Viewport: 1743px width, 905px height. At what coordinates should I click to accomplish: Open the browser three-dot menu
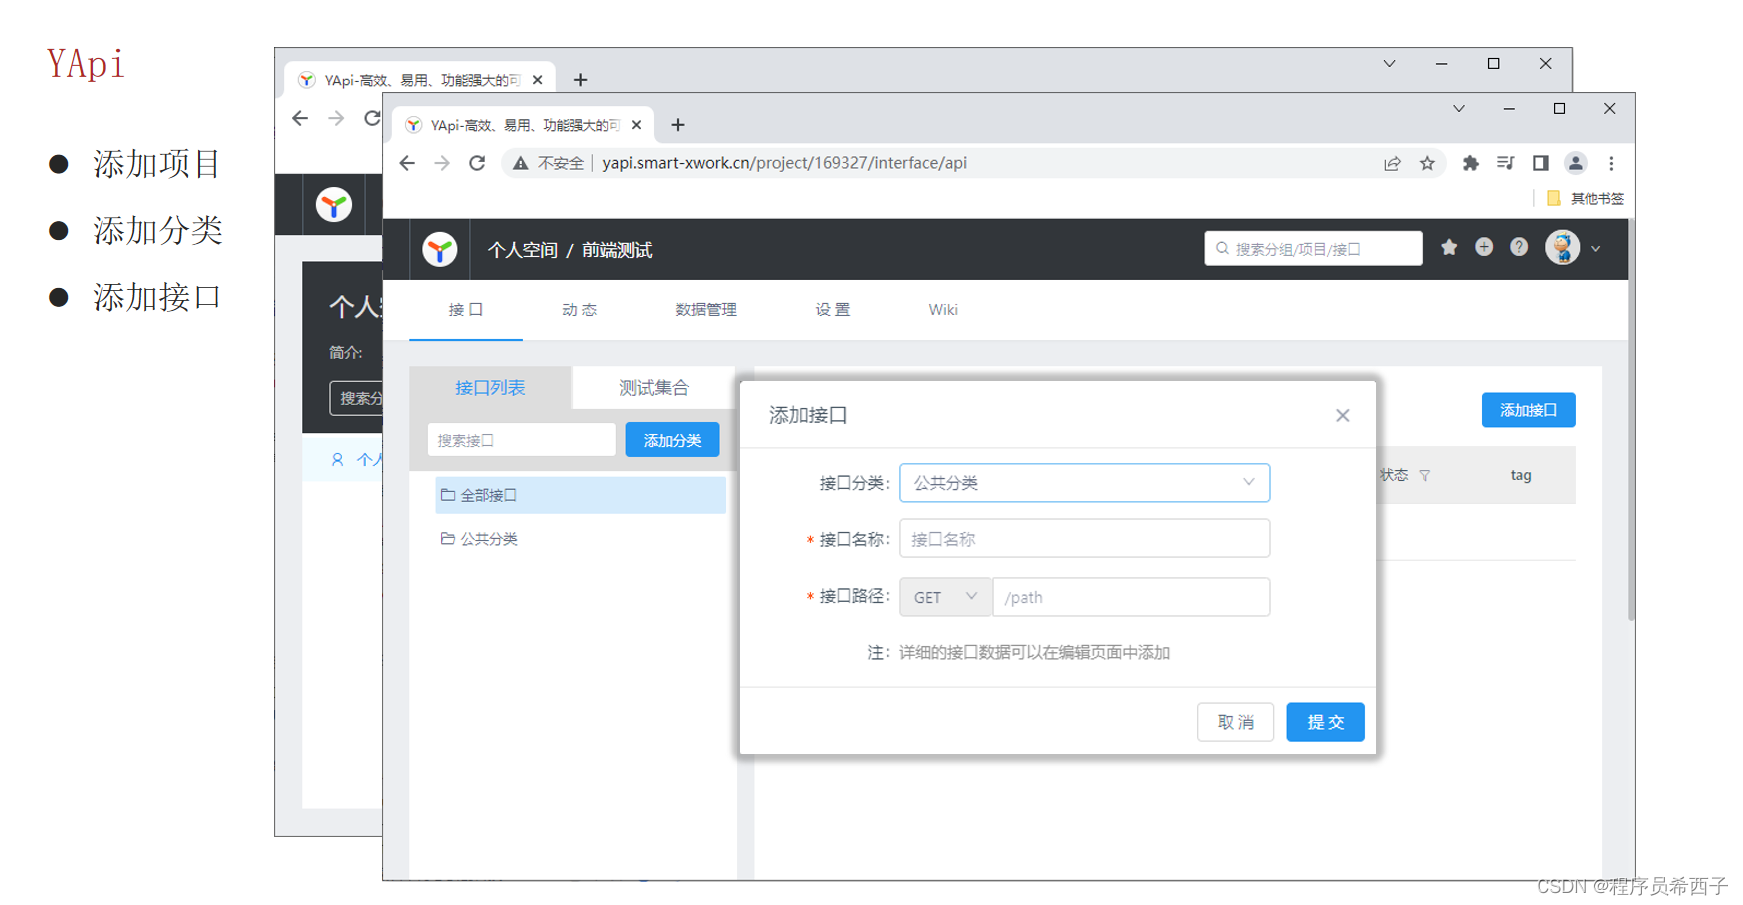tap(1611, 163)
